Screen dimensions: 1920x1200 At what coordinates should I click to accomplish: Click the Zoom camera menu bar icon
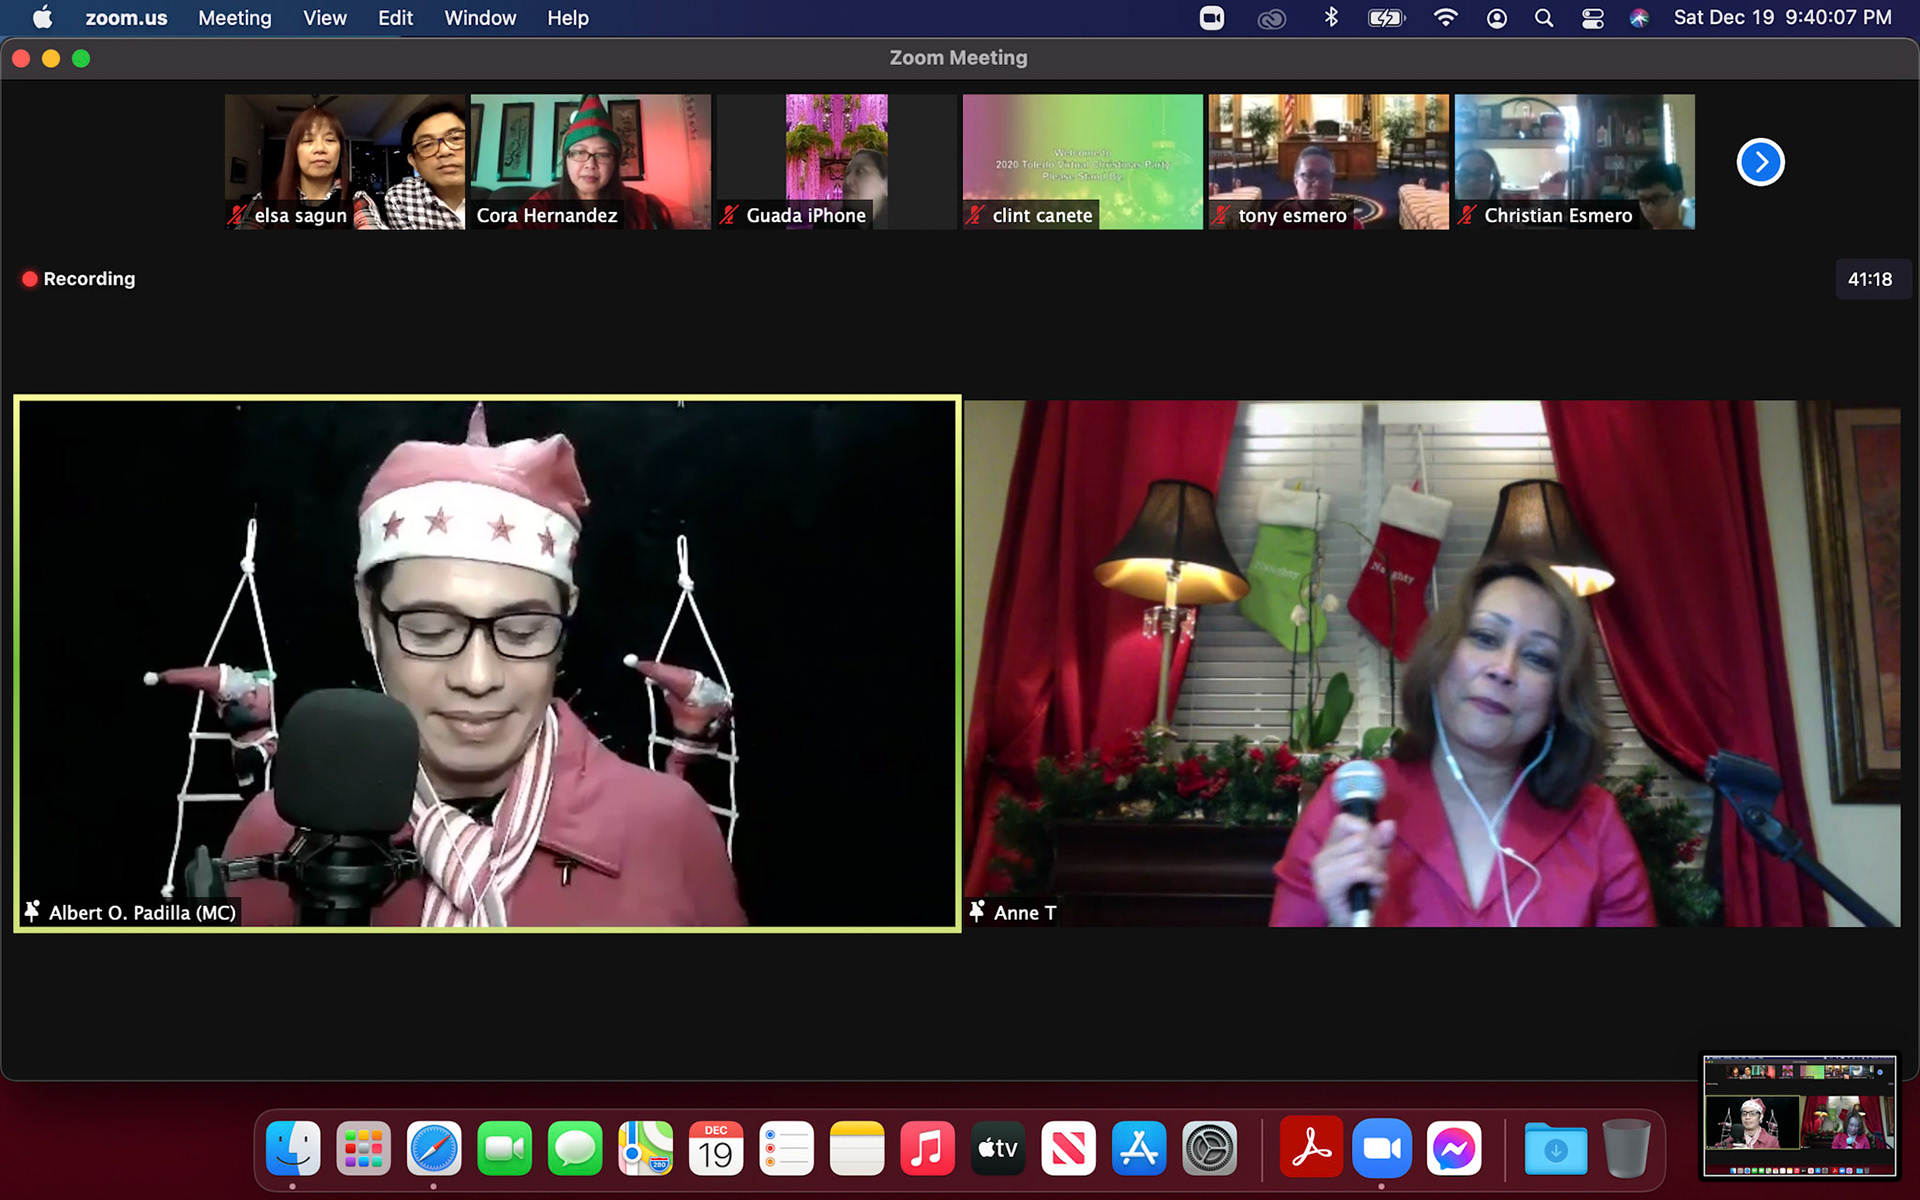pyautogui.click(x=1211, y=18)
